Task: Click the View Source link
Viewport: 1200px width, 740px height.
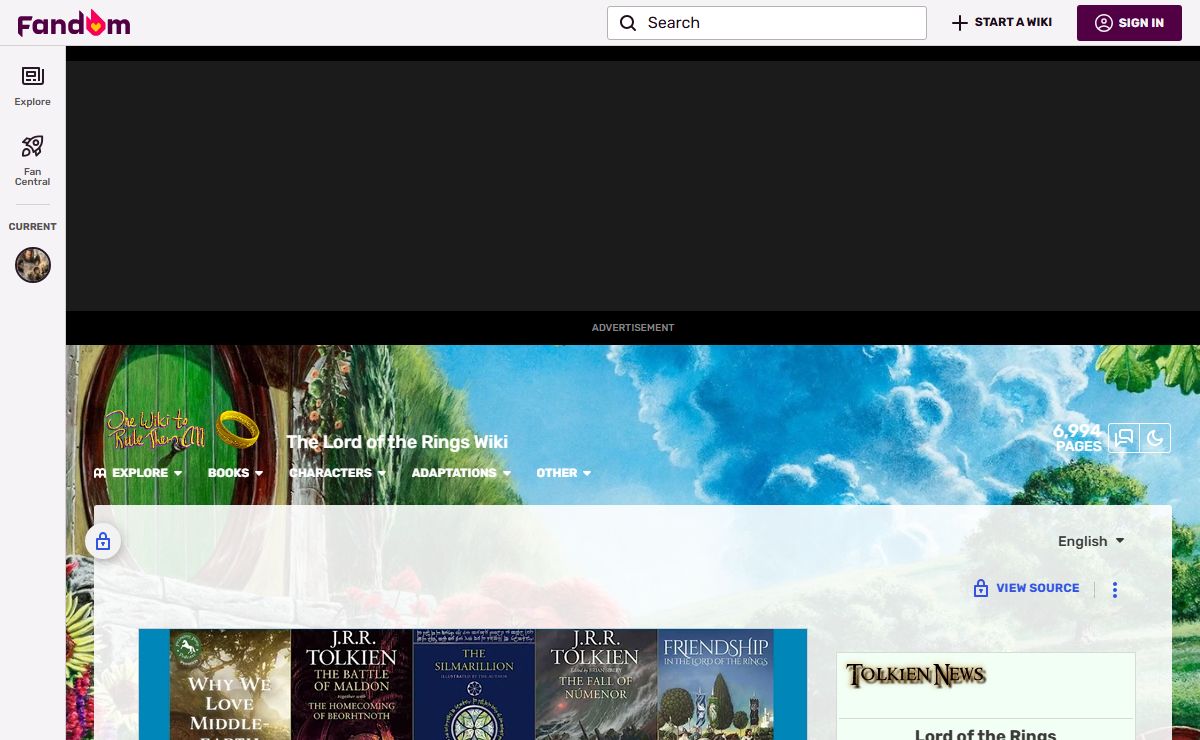Action: (x=1026, y=588)
